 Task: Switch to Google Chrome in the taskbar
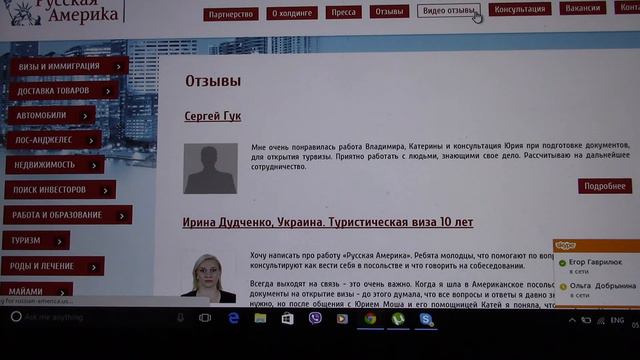point(370,318)
